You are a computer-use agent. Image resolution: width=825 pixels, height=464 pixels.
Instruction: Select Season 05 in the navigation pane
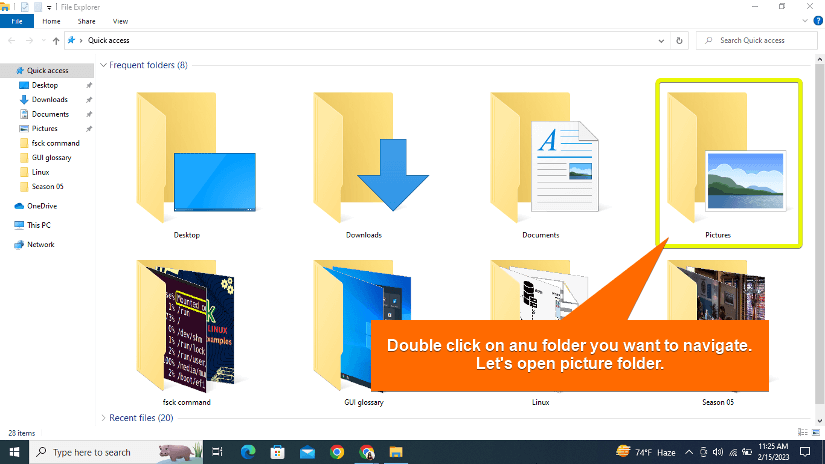coord(47,186)
